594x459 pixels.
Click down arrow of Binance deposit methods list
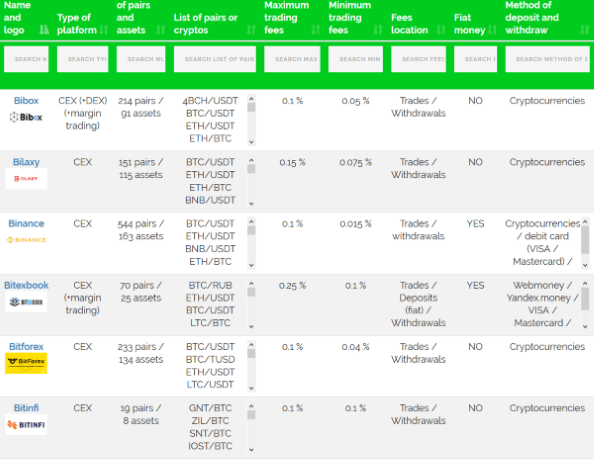(x=585, y=265)
